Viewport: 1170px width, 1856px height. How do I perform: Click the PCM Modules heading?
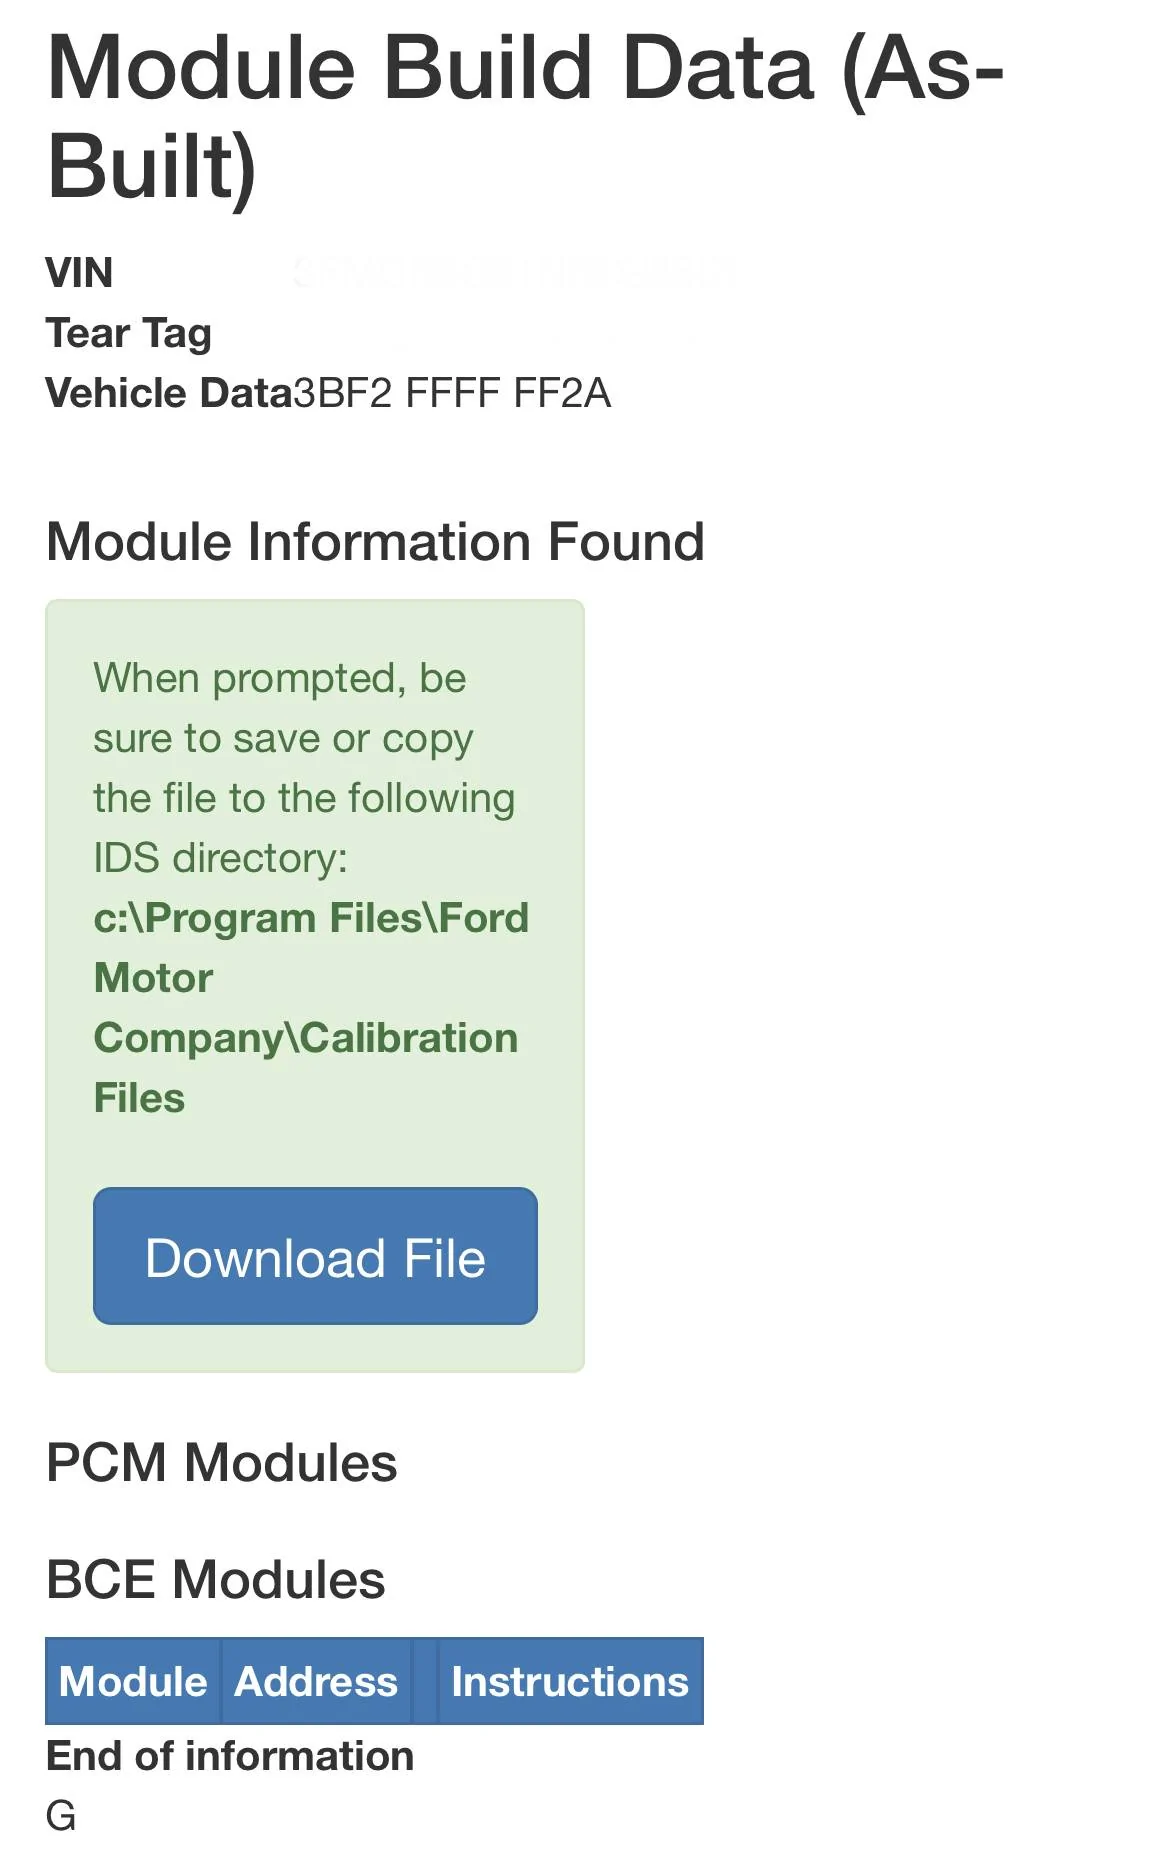pyautogui.click(x=221, y=1462)
